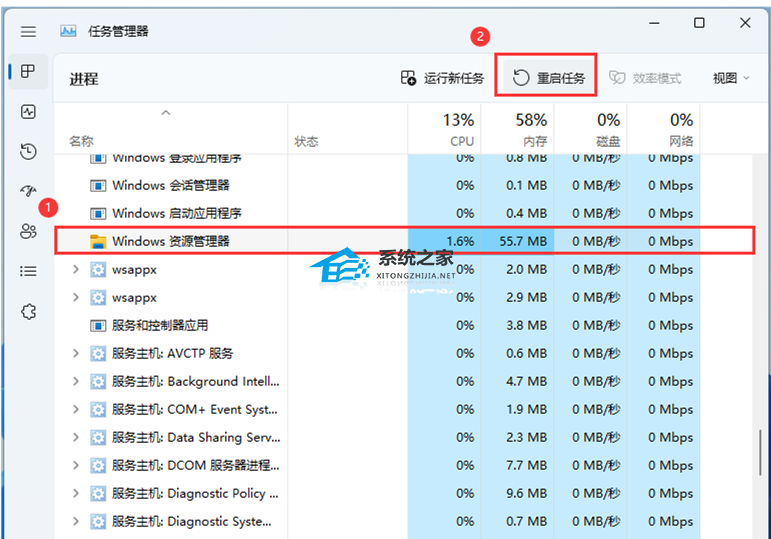Click the Windows 会话管理器 process icon
Image resolution: width=771 pixels, height=539 pixels.
coord(98,185)
